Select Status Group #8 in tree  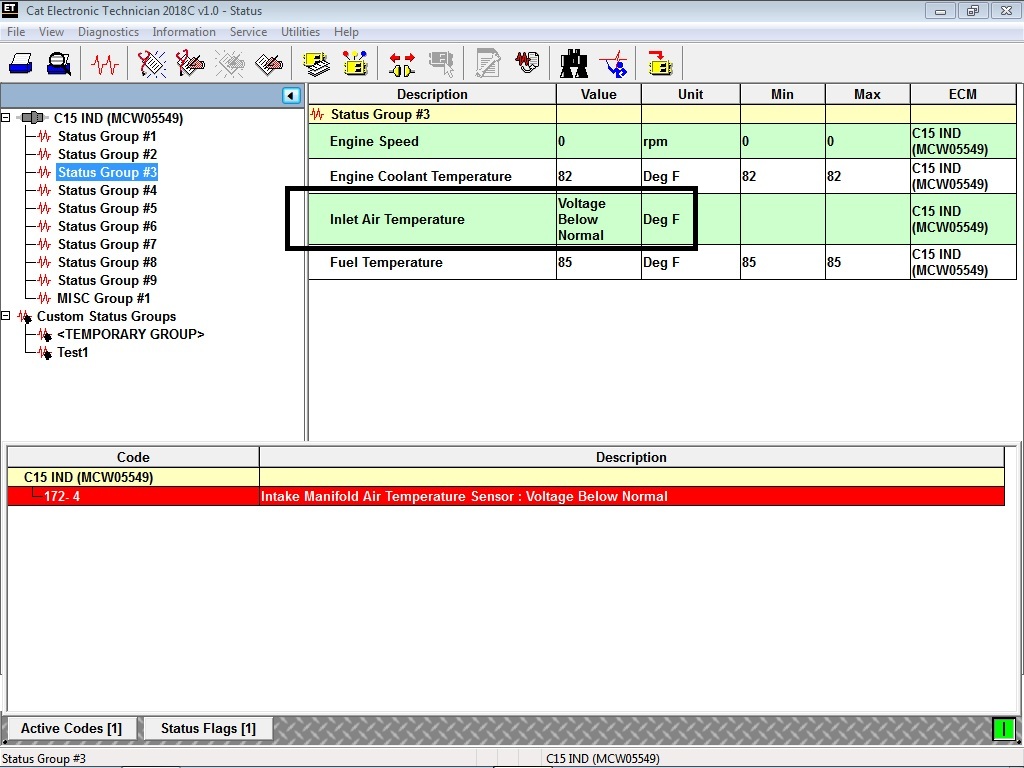(107, 263)
